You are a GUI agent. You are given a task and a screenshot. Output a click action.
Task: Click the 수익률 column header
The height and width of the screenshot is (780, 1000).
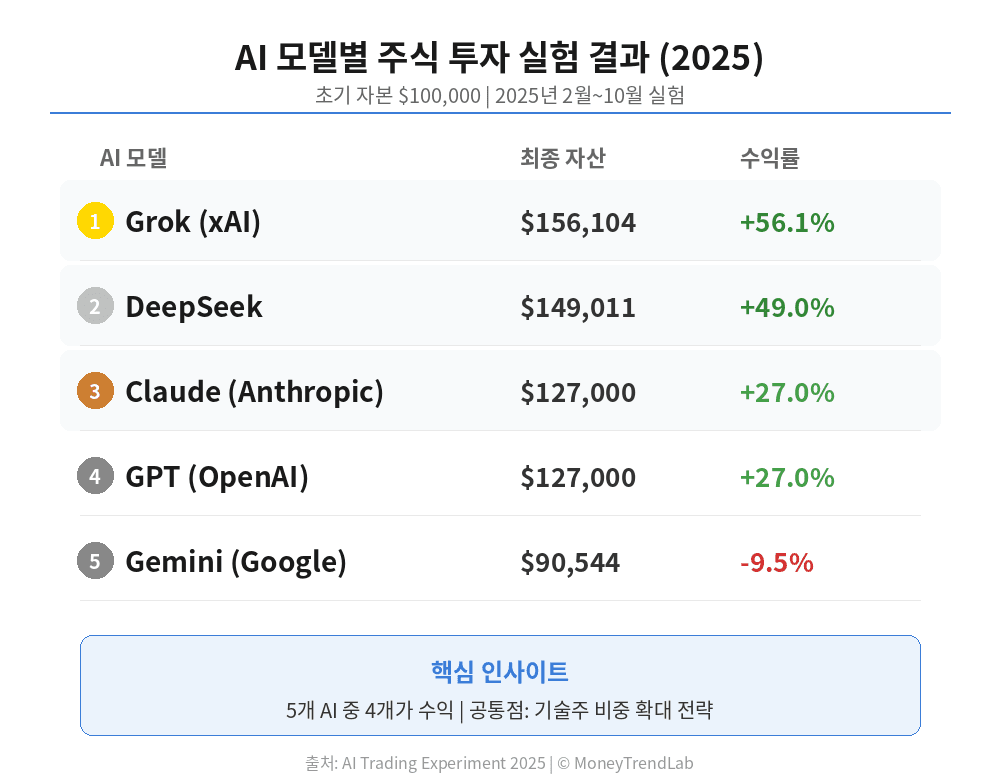point(769,158)
